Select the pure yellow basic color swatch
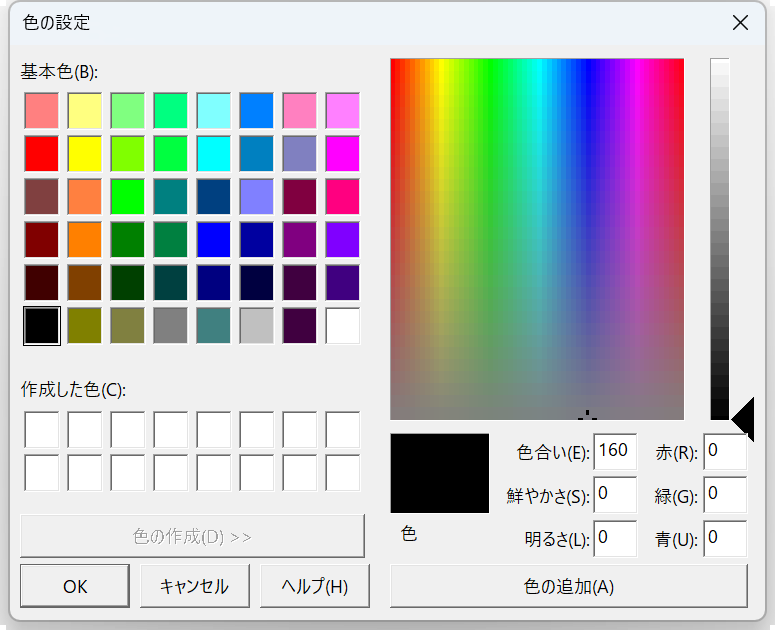This screenshot has width=775, height=630. pyautogui.click(x=85, y=154)
